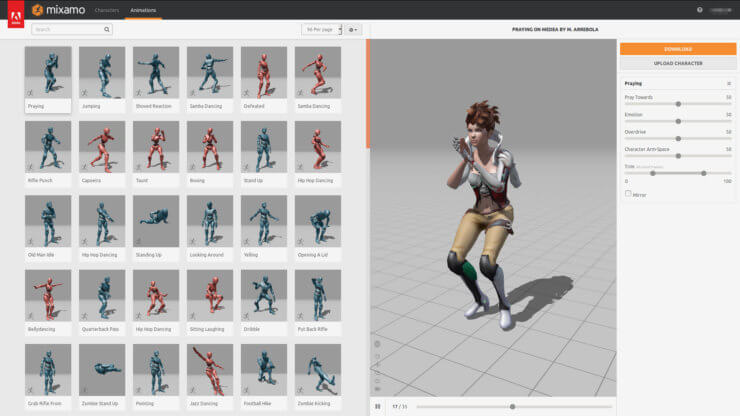Click the animation timeline scrubber handle

[513, 406]
